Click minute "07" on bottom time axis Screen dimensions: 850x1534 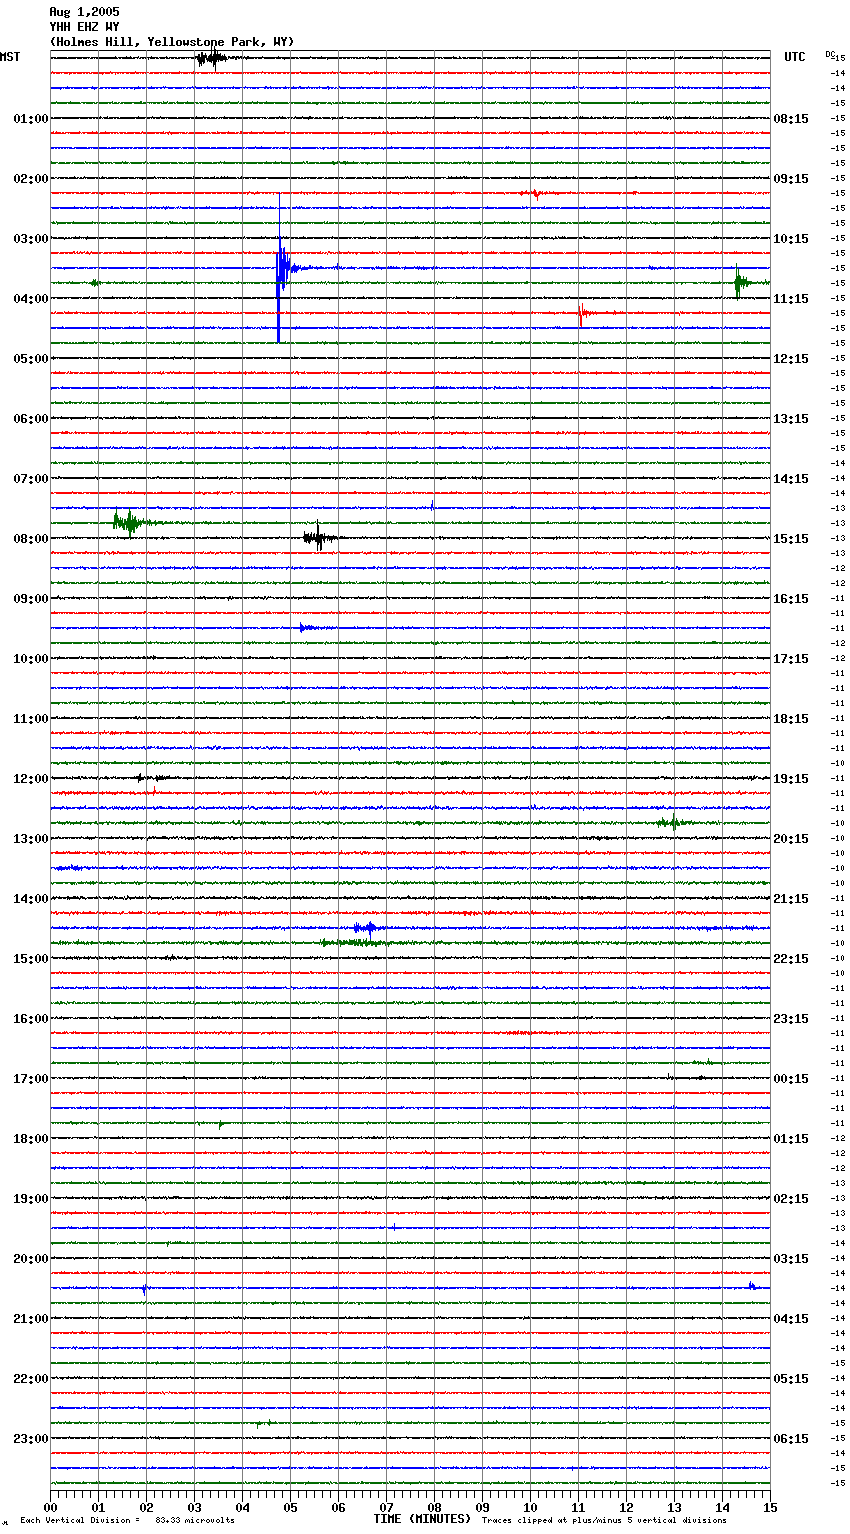tap(386, 1507)
